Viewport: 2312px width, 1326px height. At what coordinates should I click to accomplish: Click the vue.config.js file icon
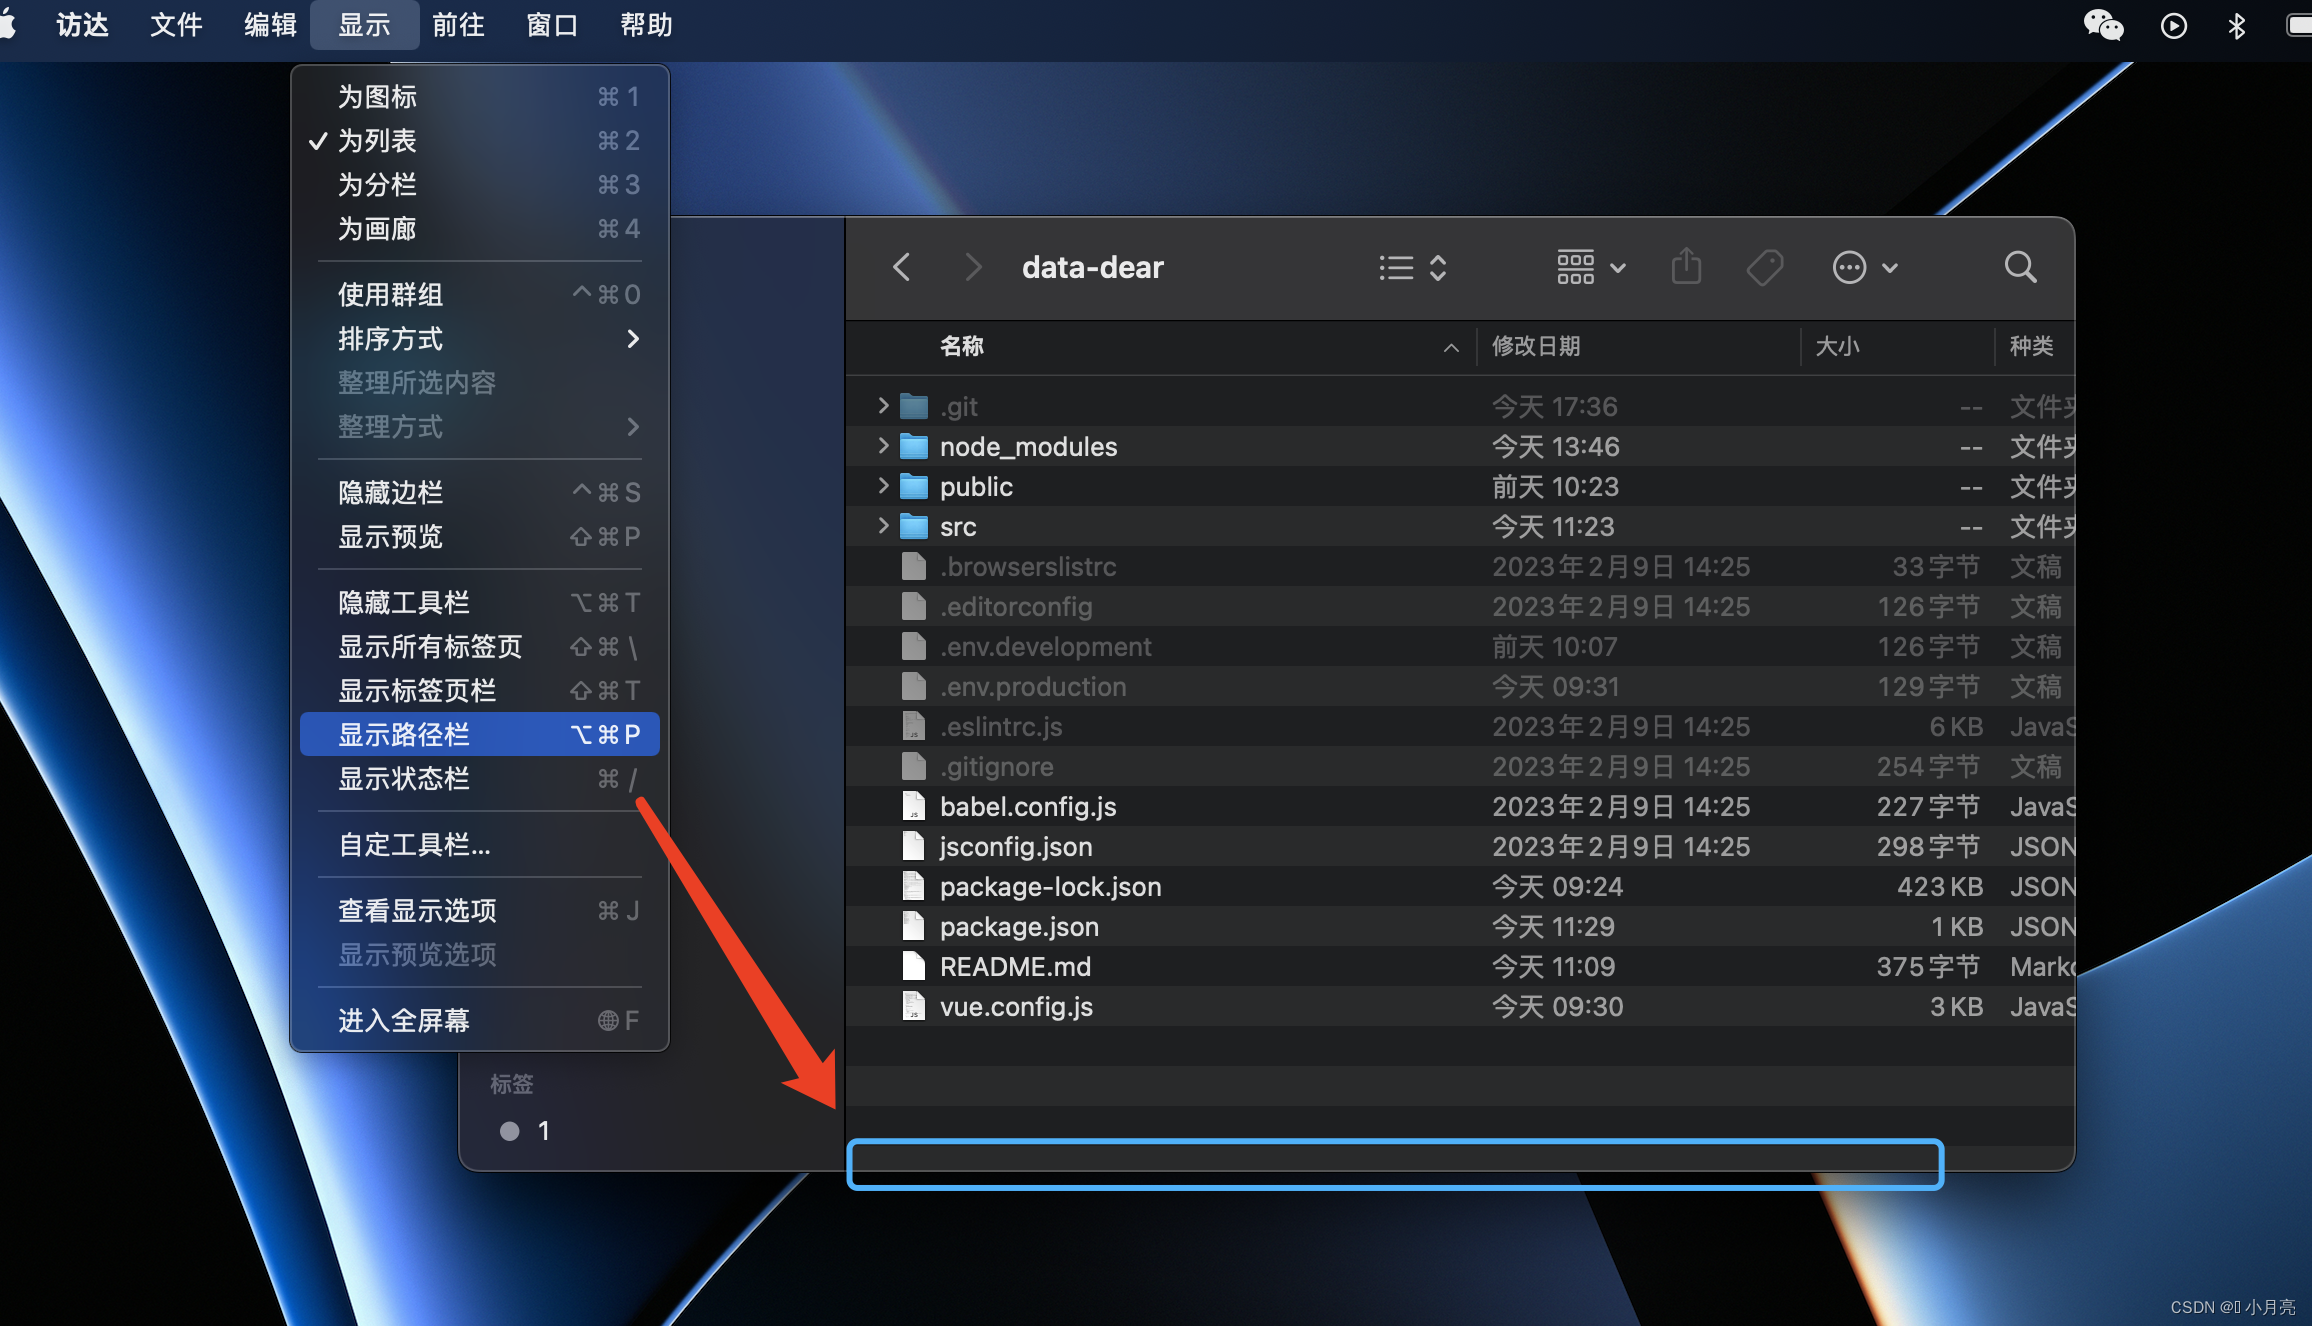913,1006
